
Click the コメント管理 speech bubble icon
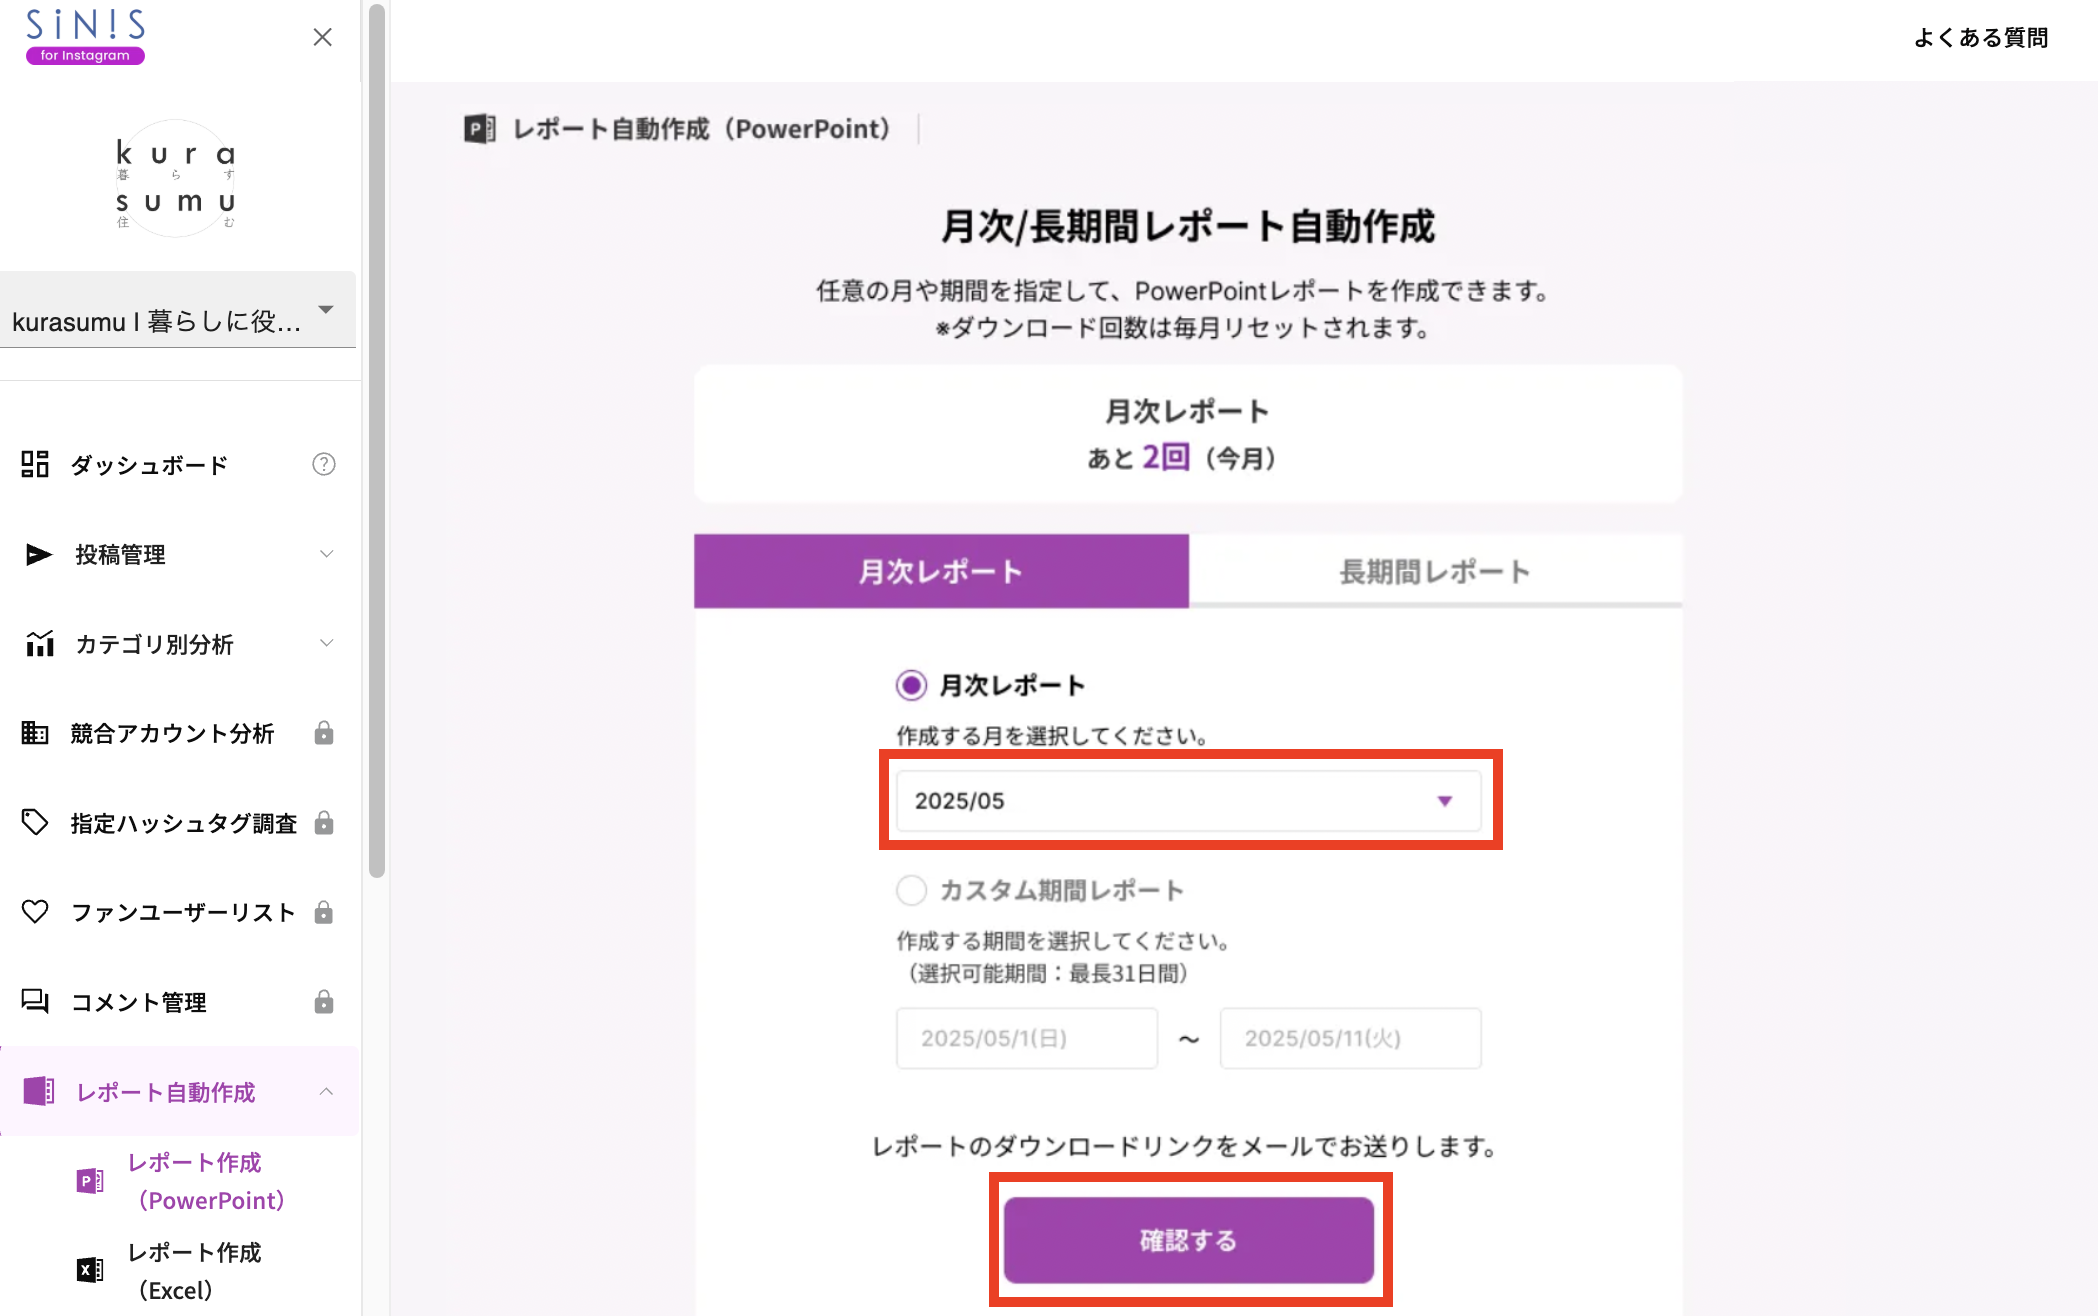(36, 1001)
